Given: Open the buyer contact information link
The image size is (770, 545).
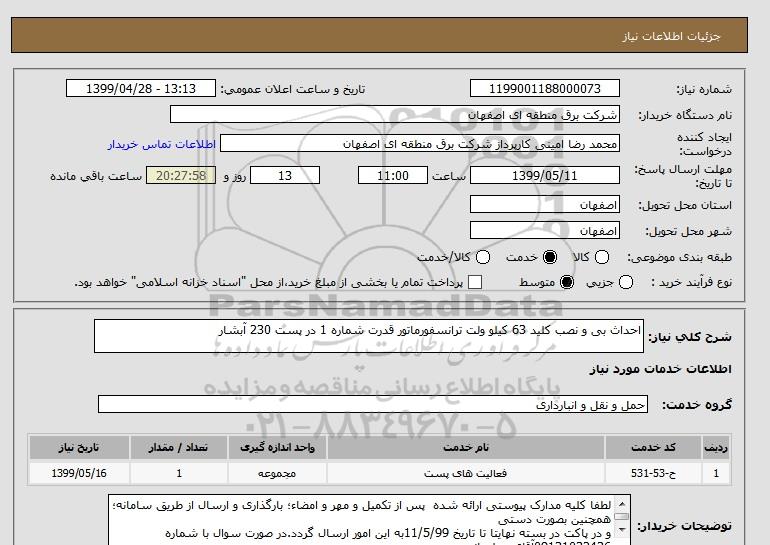Looking at the screenshot, I should pos(162,144).
